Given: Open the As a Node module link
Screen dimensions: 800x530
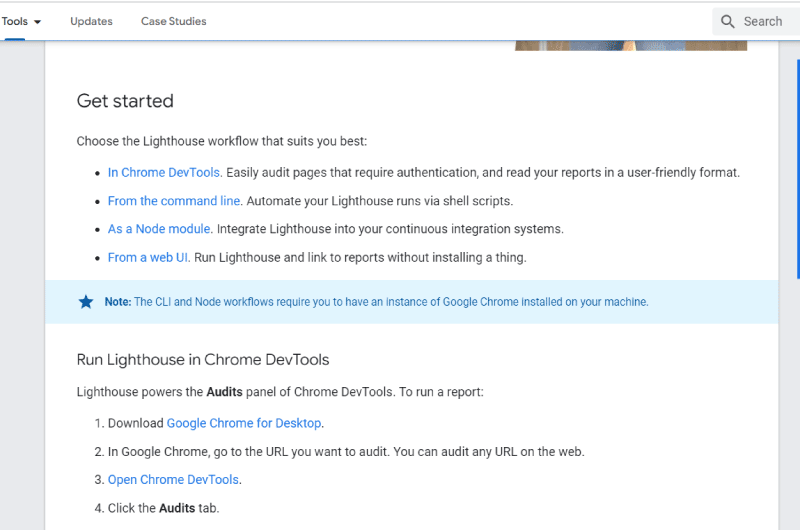Looking at the screenshot, I should click(x=159, y=229).
